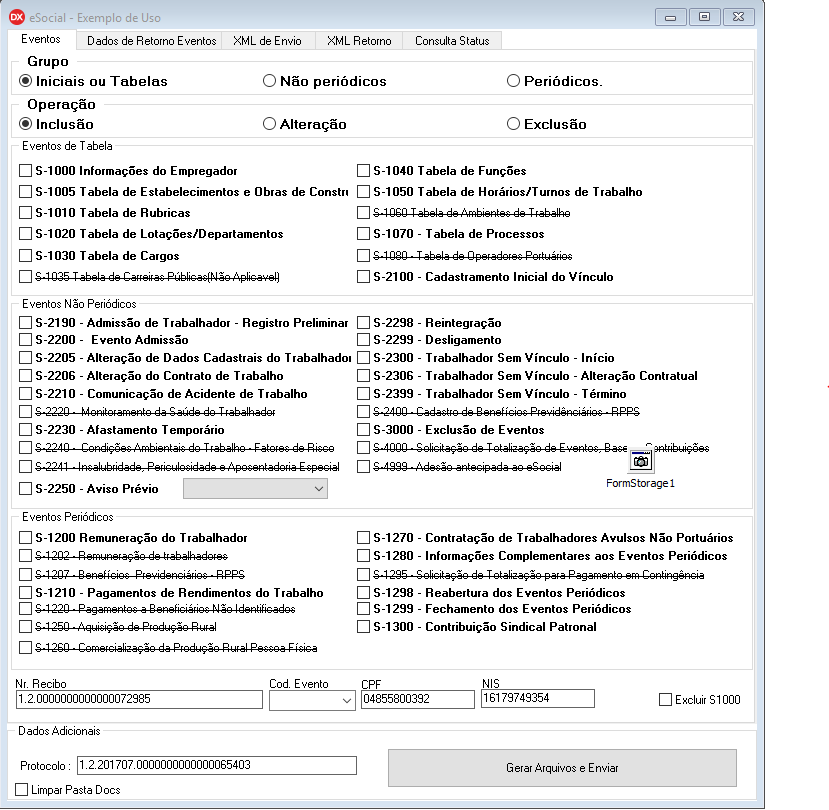
Task: Enable the Excluir S1000 checkbox
Action: (665, 699)
